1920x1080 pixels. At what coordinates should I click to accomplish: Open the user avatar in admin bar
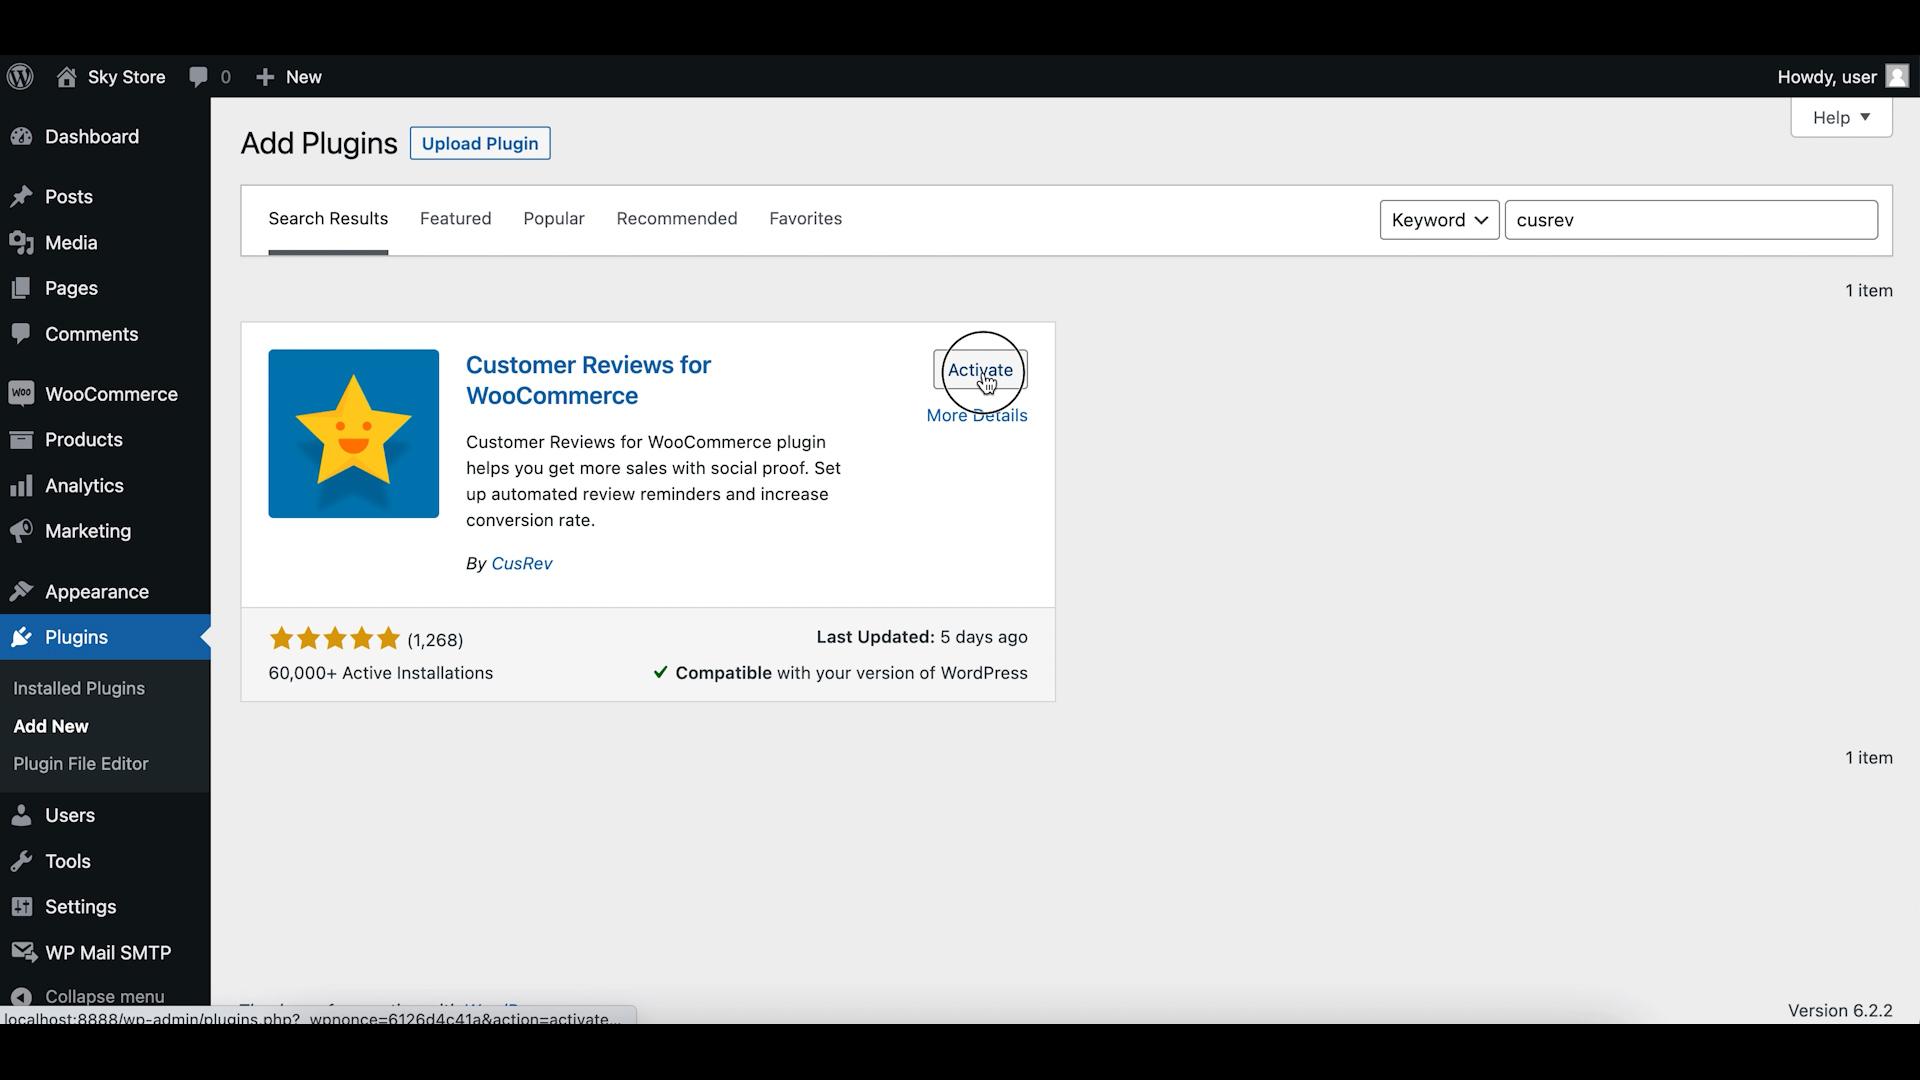1897,77
